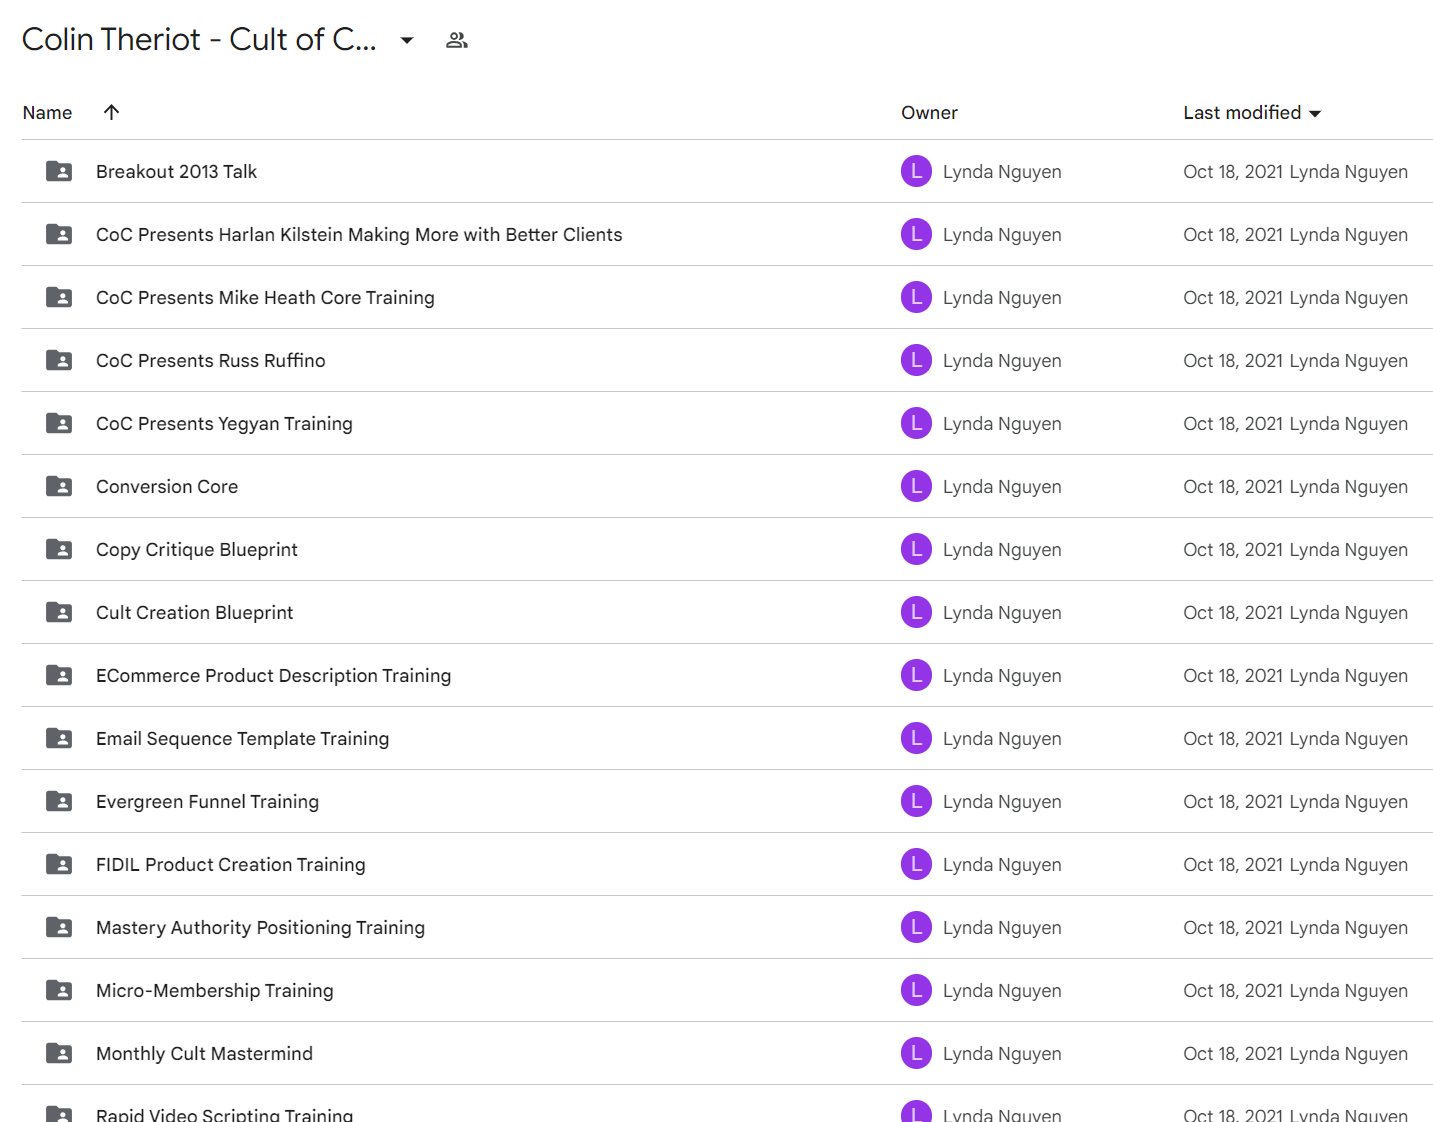
Task: Click modified date in ECommerce Product Description row
Action: (x=1295, y=676)
